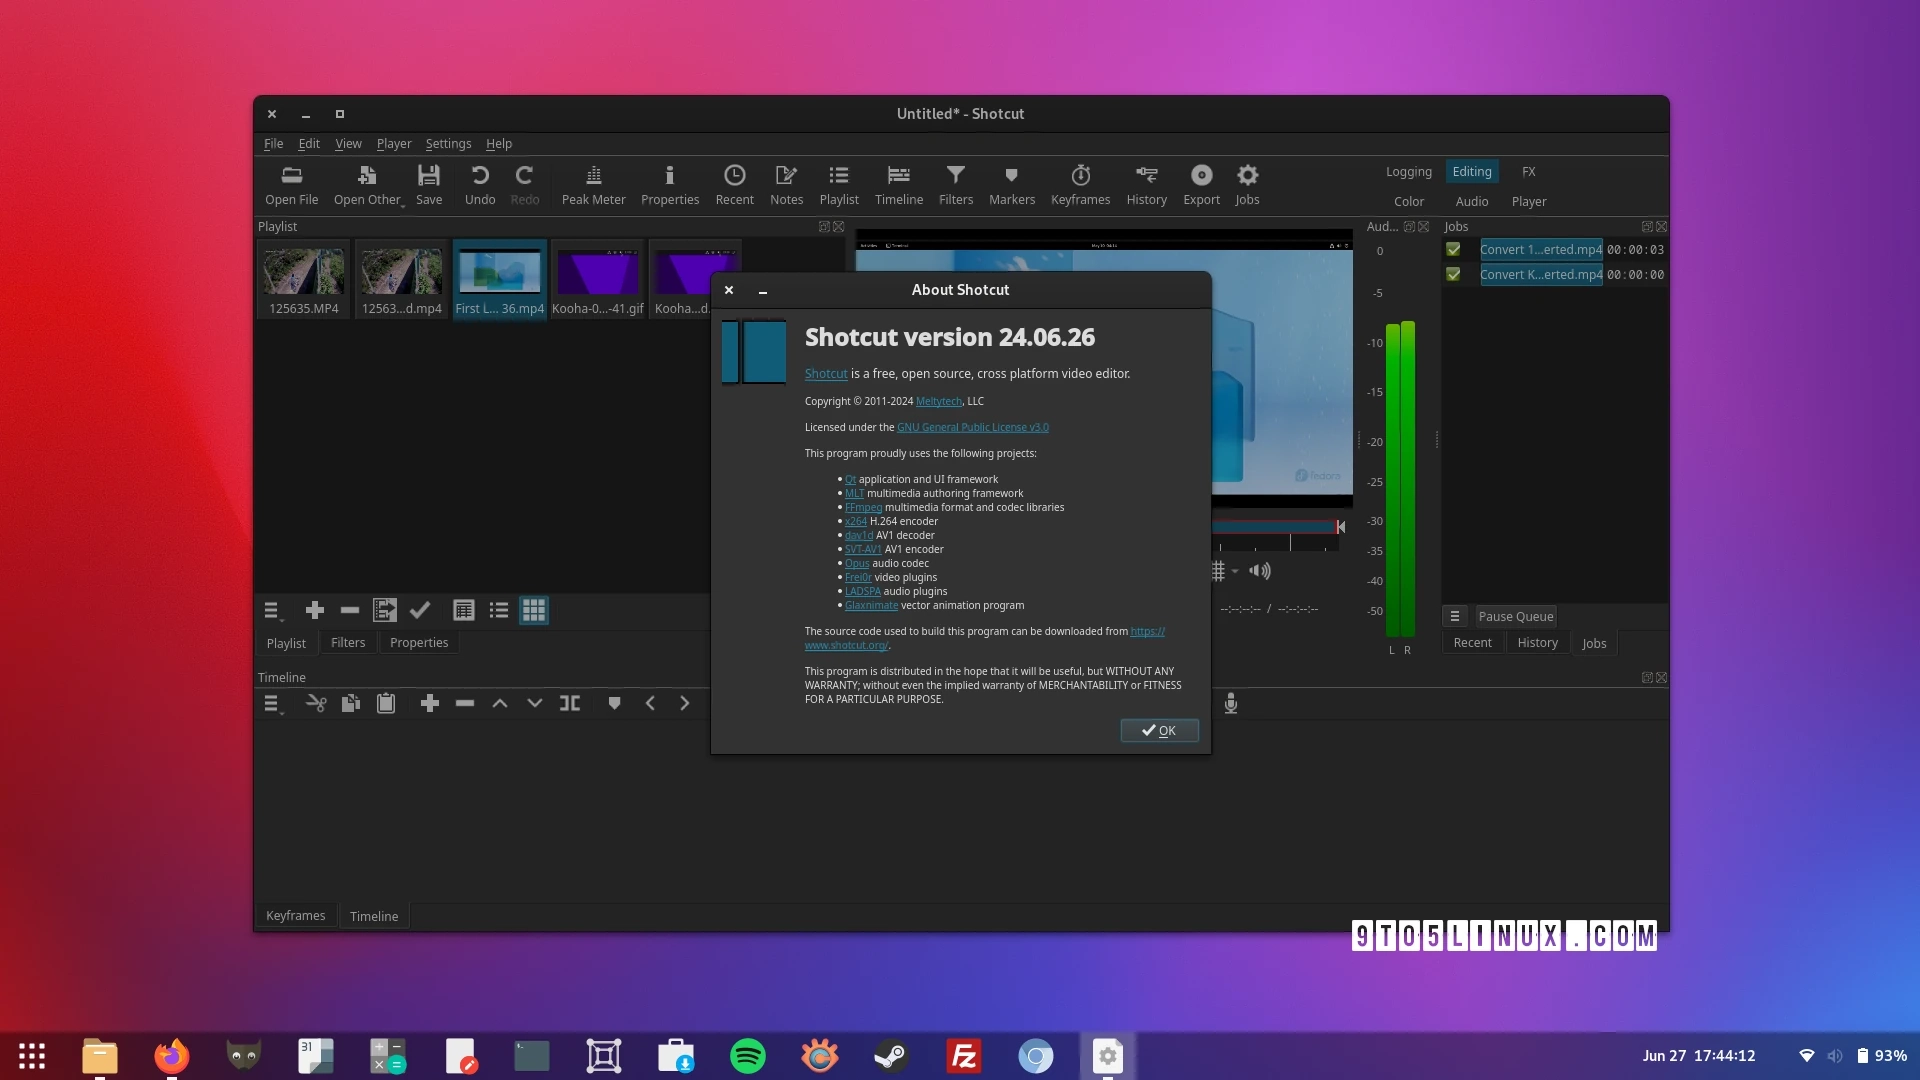Select the Player tab in right panel
Image resolution: width=1920 pixels, height=1080 pixels.
point(1528,200)
